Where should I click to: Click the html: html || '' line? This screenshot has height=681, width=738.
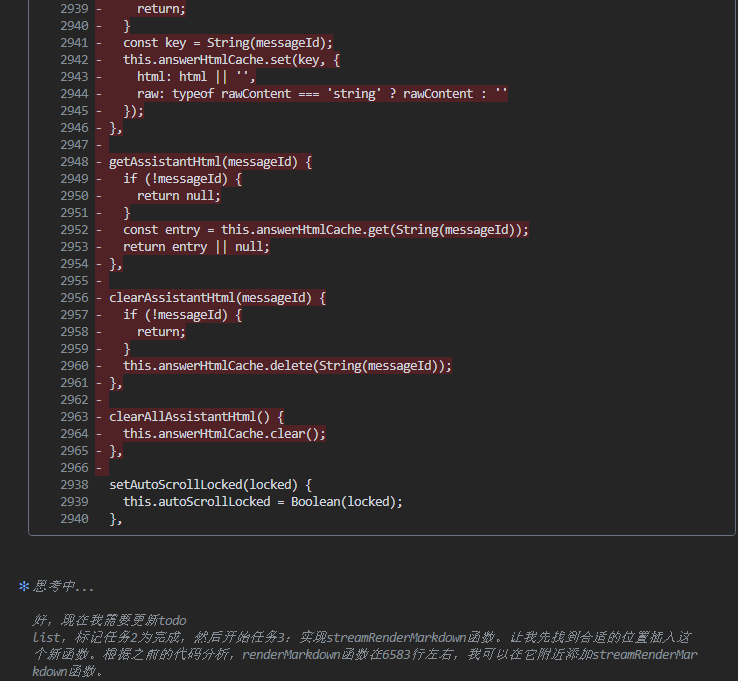tap(196, 76)
